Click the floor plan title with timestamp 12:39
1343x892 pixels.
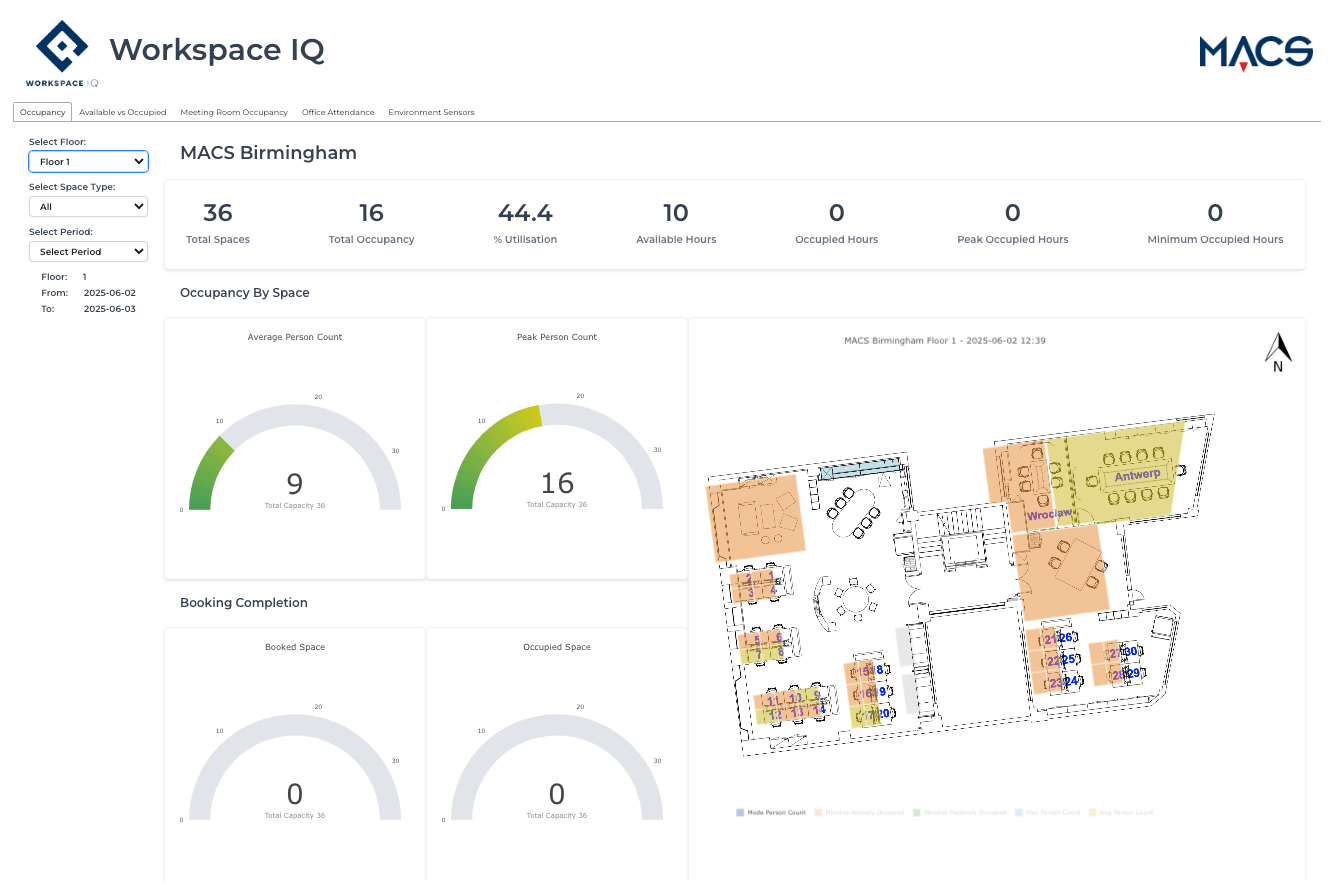click(945, 340)
